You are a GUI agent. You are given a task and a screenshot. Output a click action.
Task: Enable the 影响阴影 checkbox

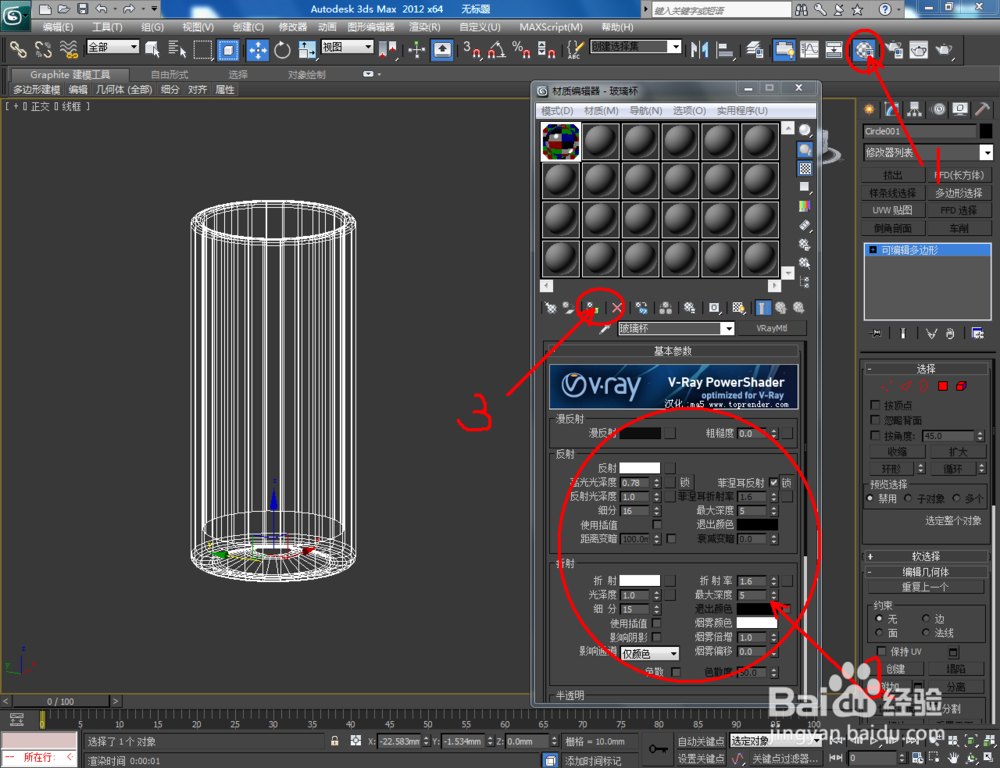click(x=657, y=637)
